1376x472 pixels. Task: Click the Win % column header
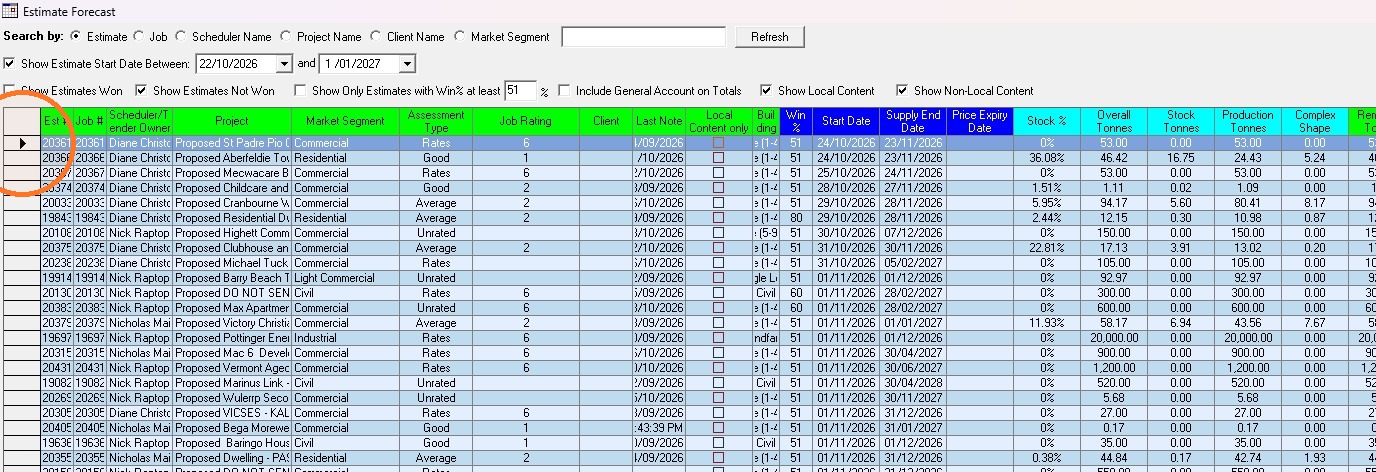[x=796, y=121]
